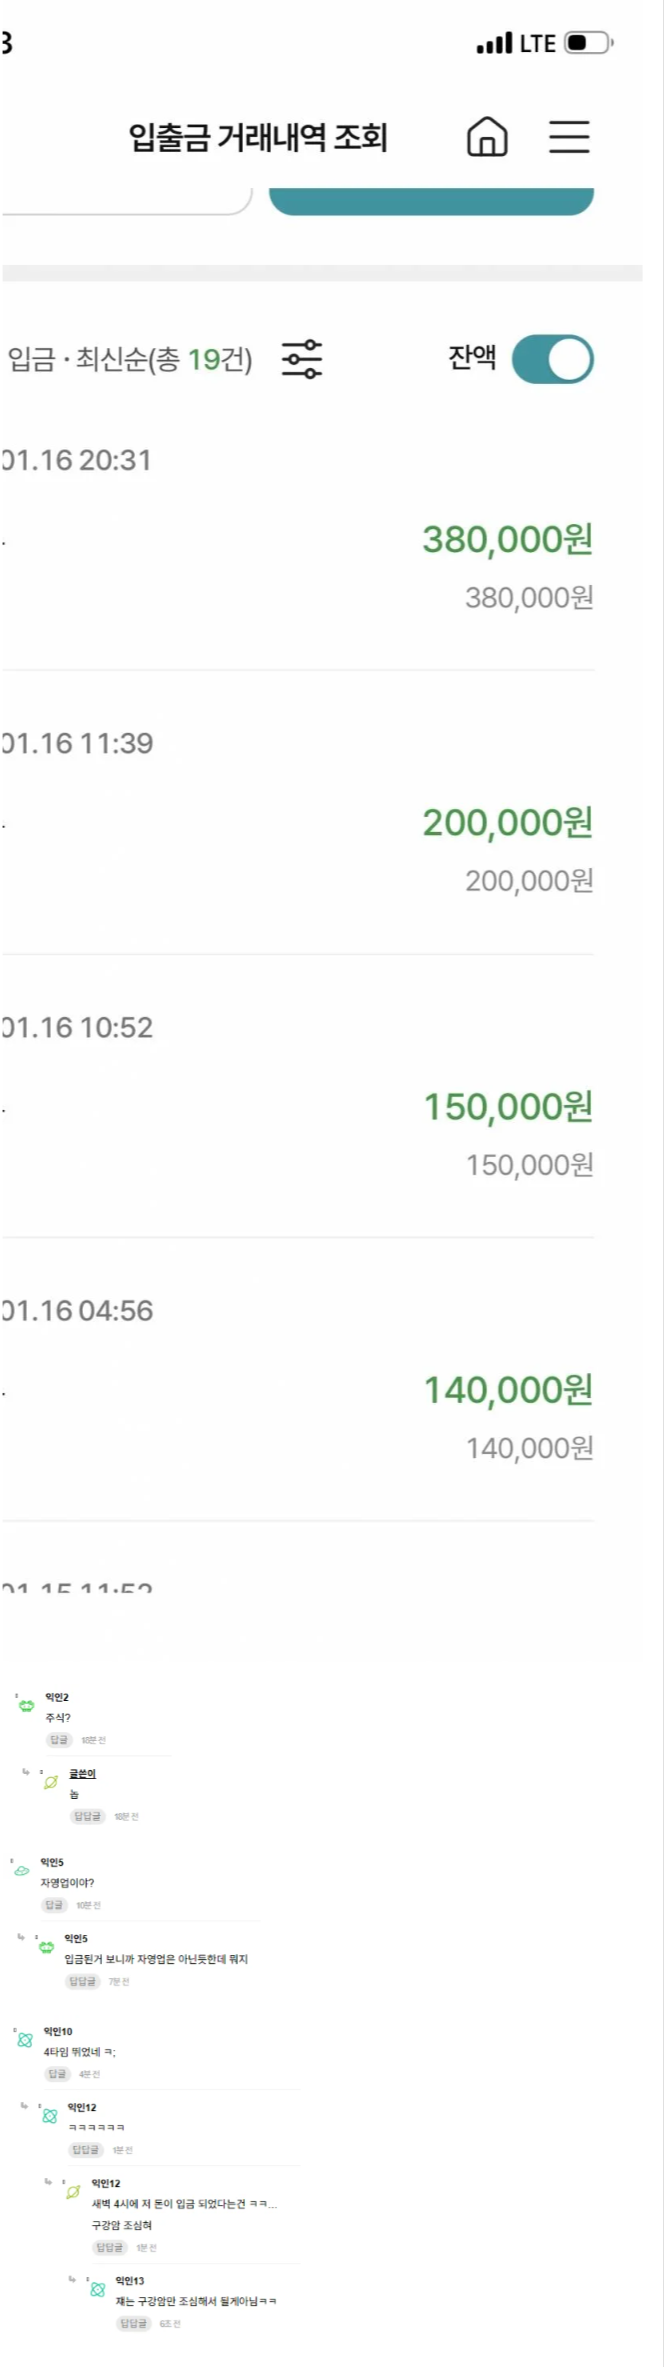Tap 익인13's atom avatar icon
The image size is (664, 2367).
[97, 2289]
